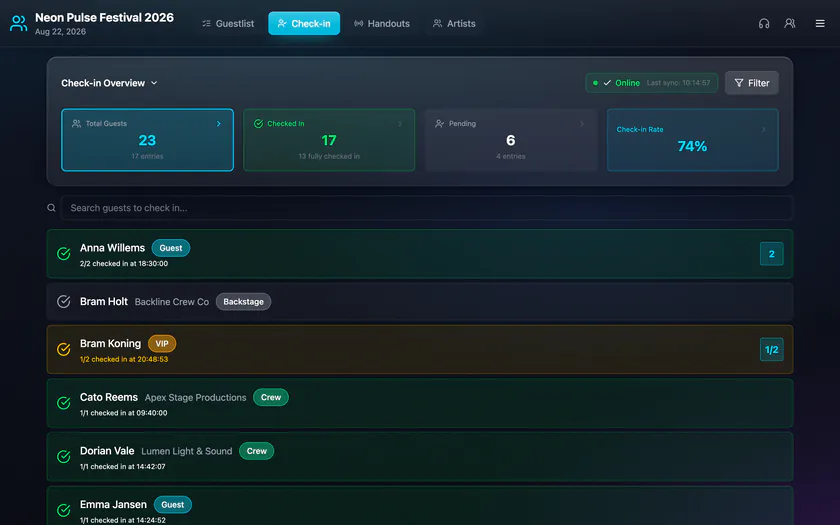
Task: Click the name Emma Jansen
Action: (113, 505)
